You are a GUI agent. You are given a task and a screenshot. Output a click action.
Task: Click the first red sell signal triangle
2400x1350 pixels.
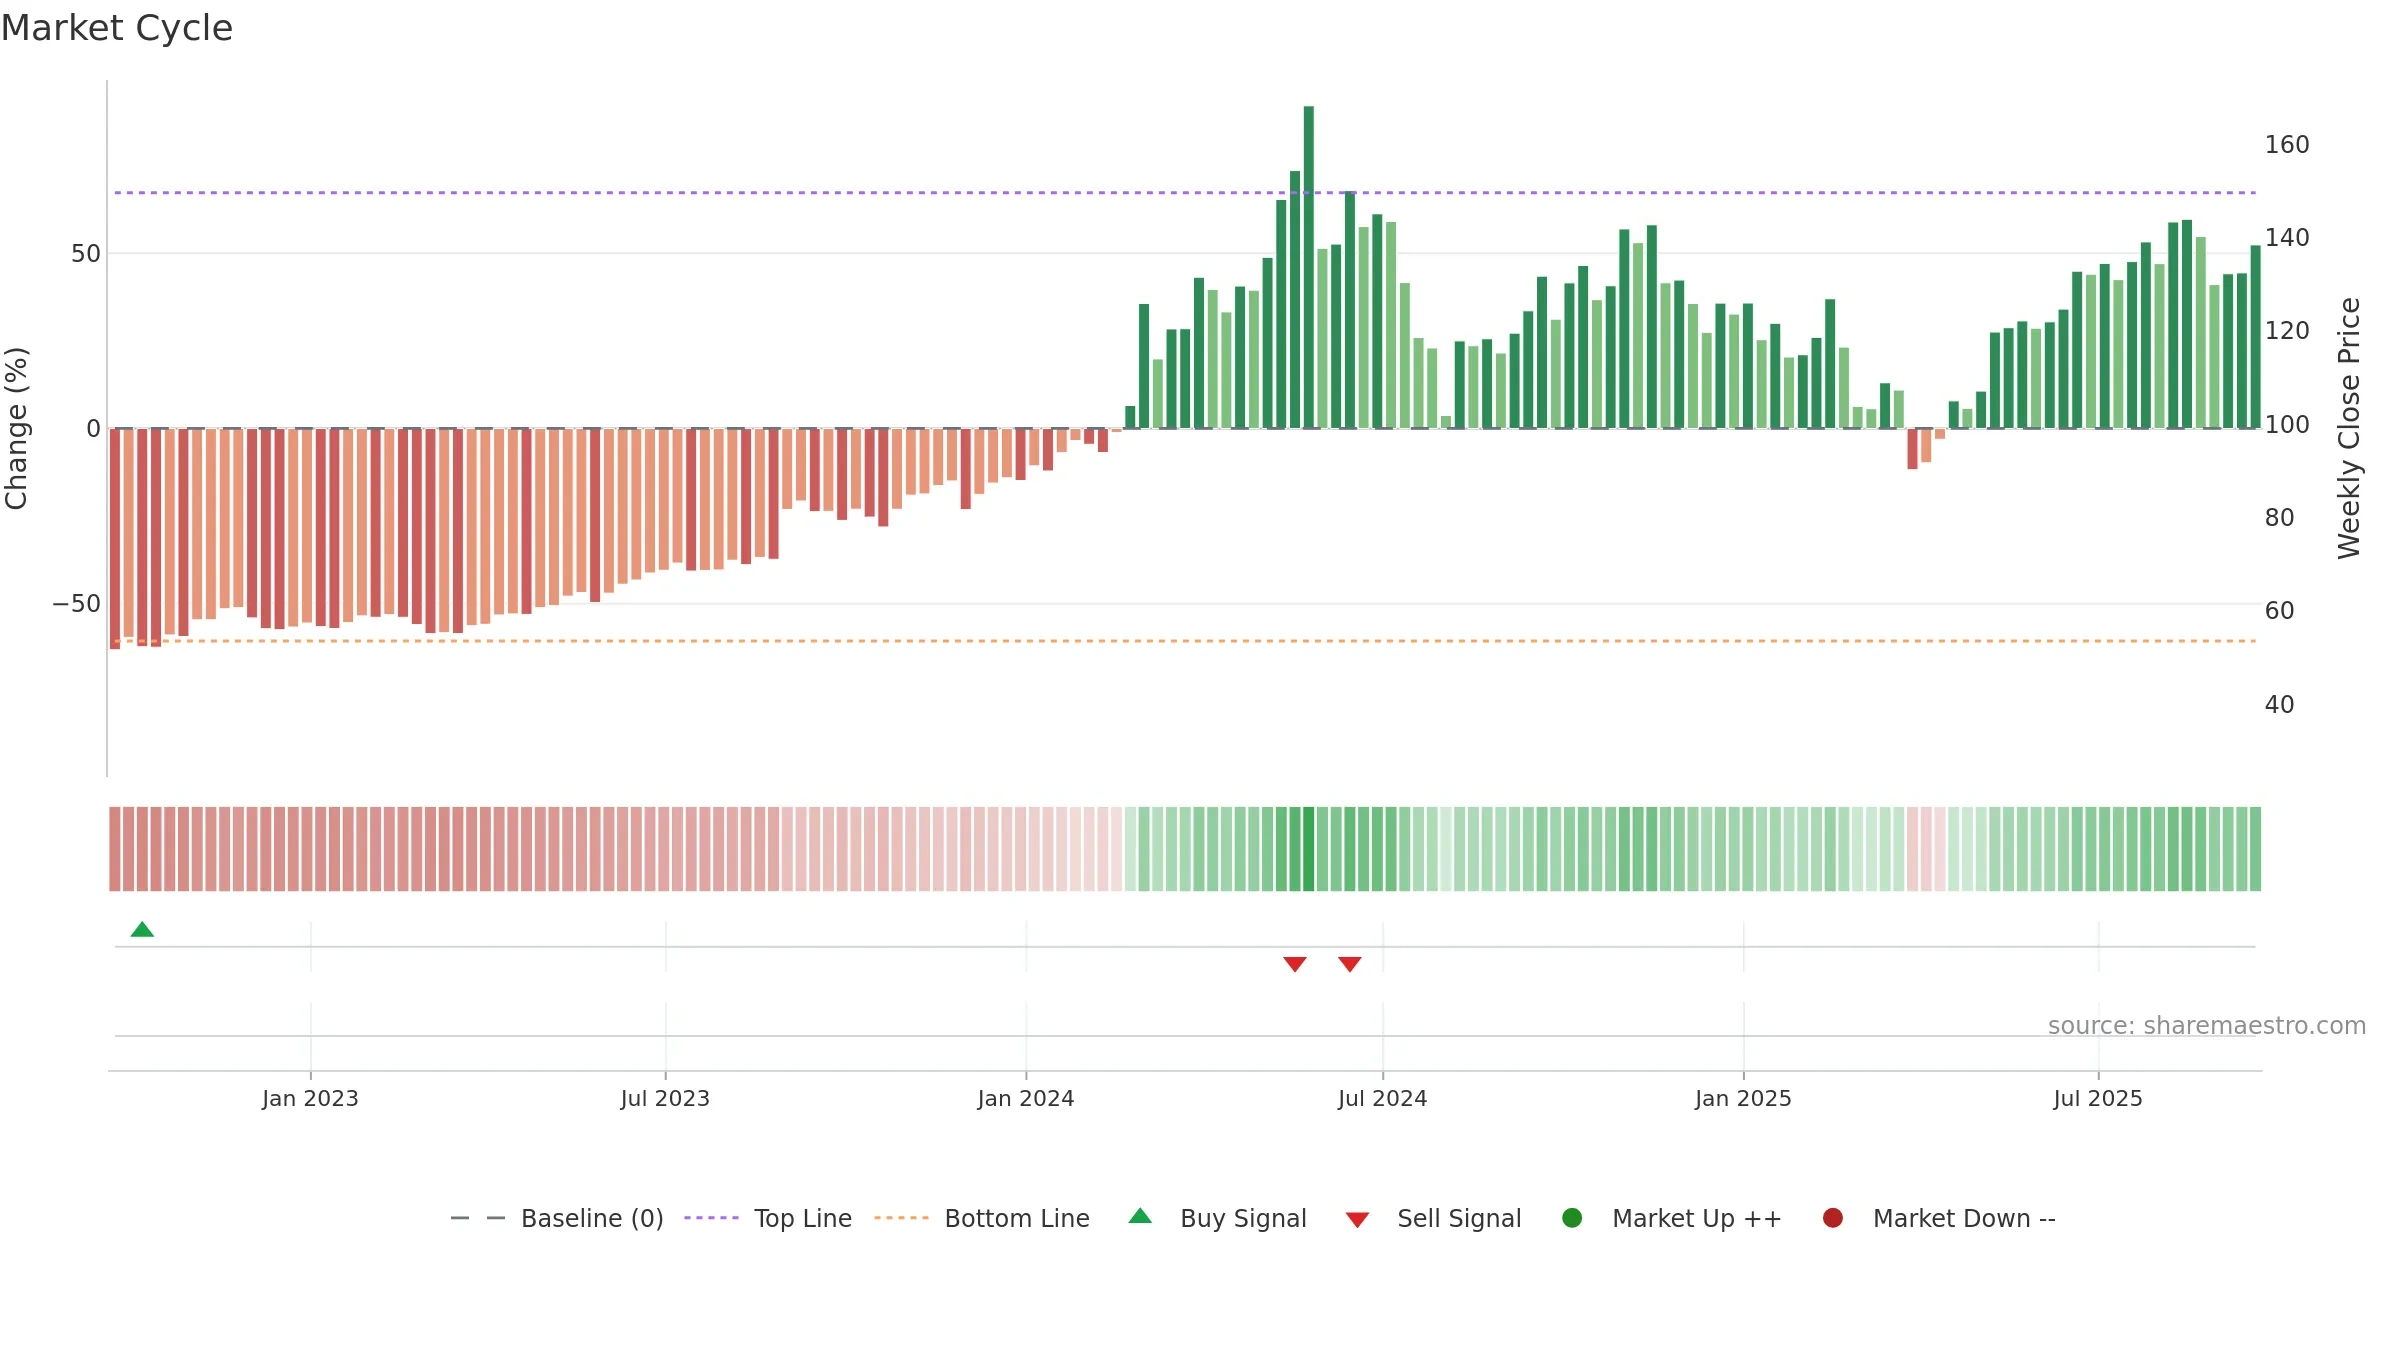coord(1295,964)
